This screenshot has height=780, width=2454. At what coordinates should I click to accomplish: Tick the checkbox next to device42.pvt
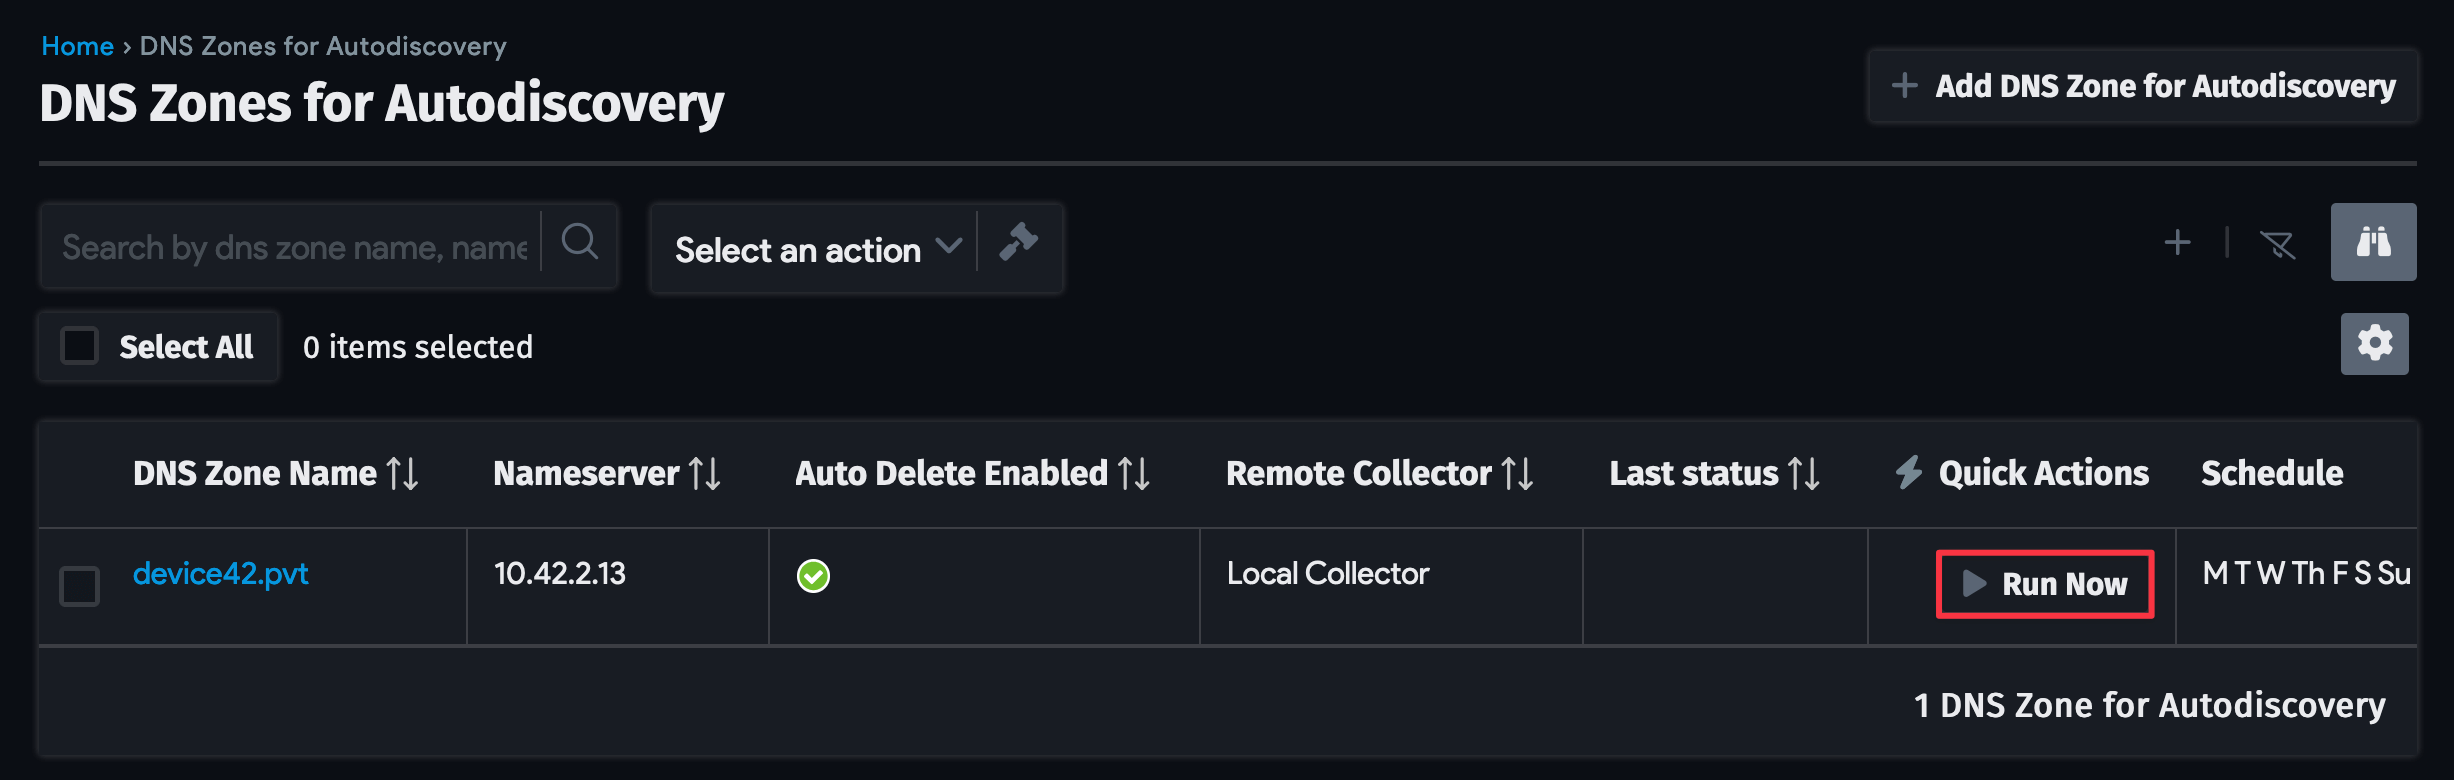pos(79,587)
